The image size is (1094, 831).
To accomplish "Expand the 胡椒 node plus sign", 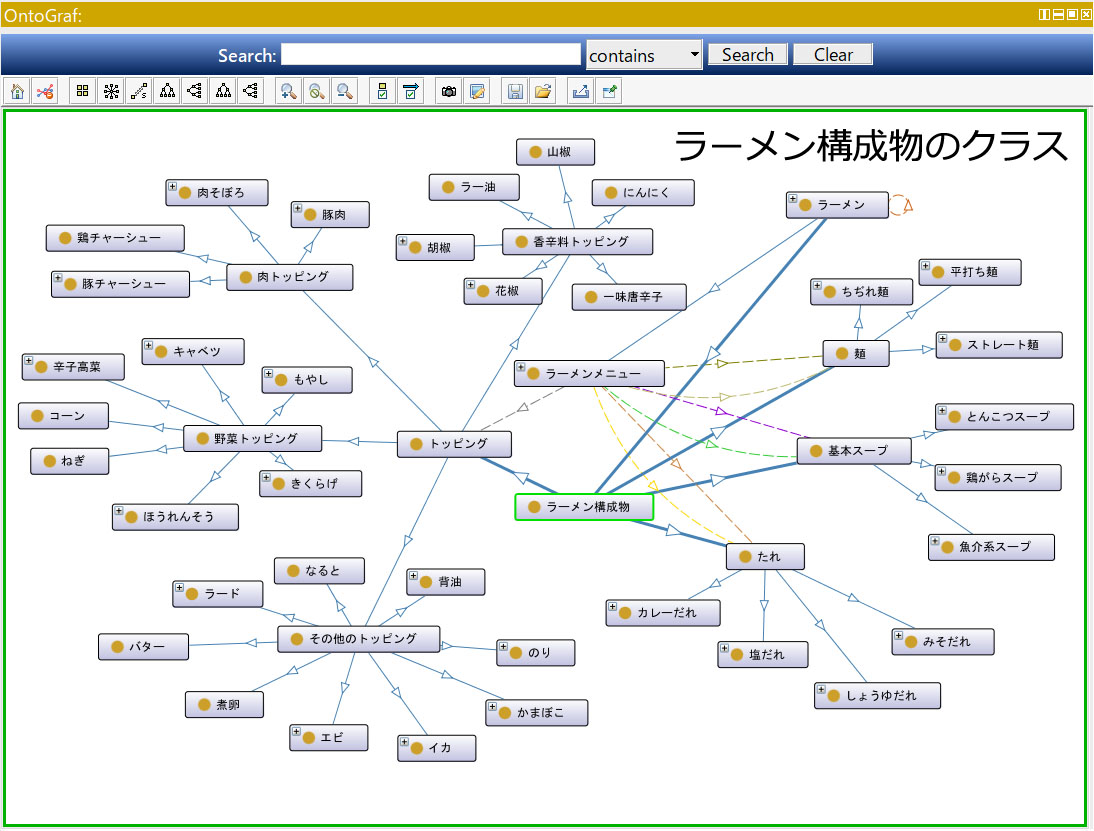I will [403, 241].
